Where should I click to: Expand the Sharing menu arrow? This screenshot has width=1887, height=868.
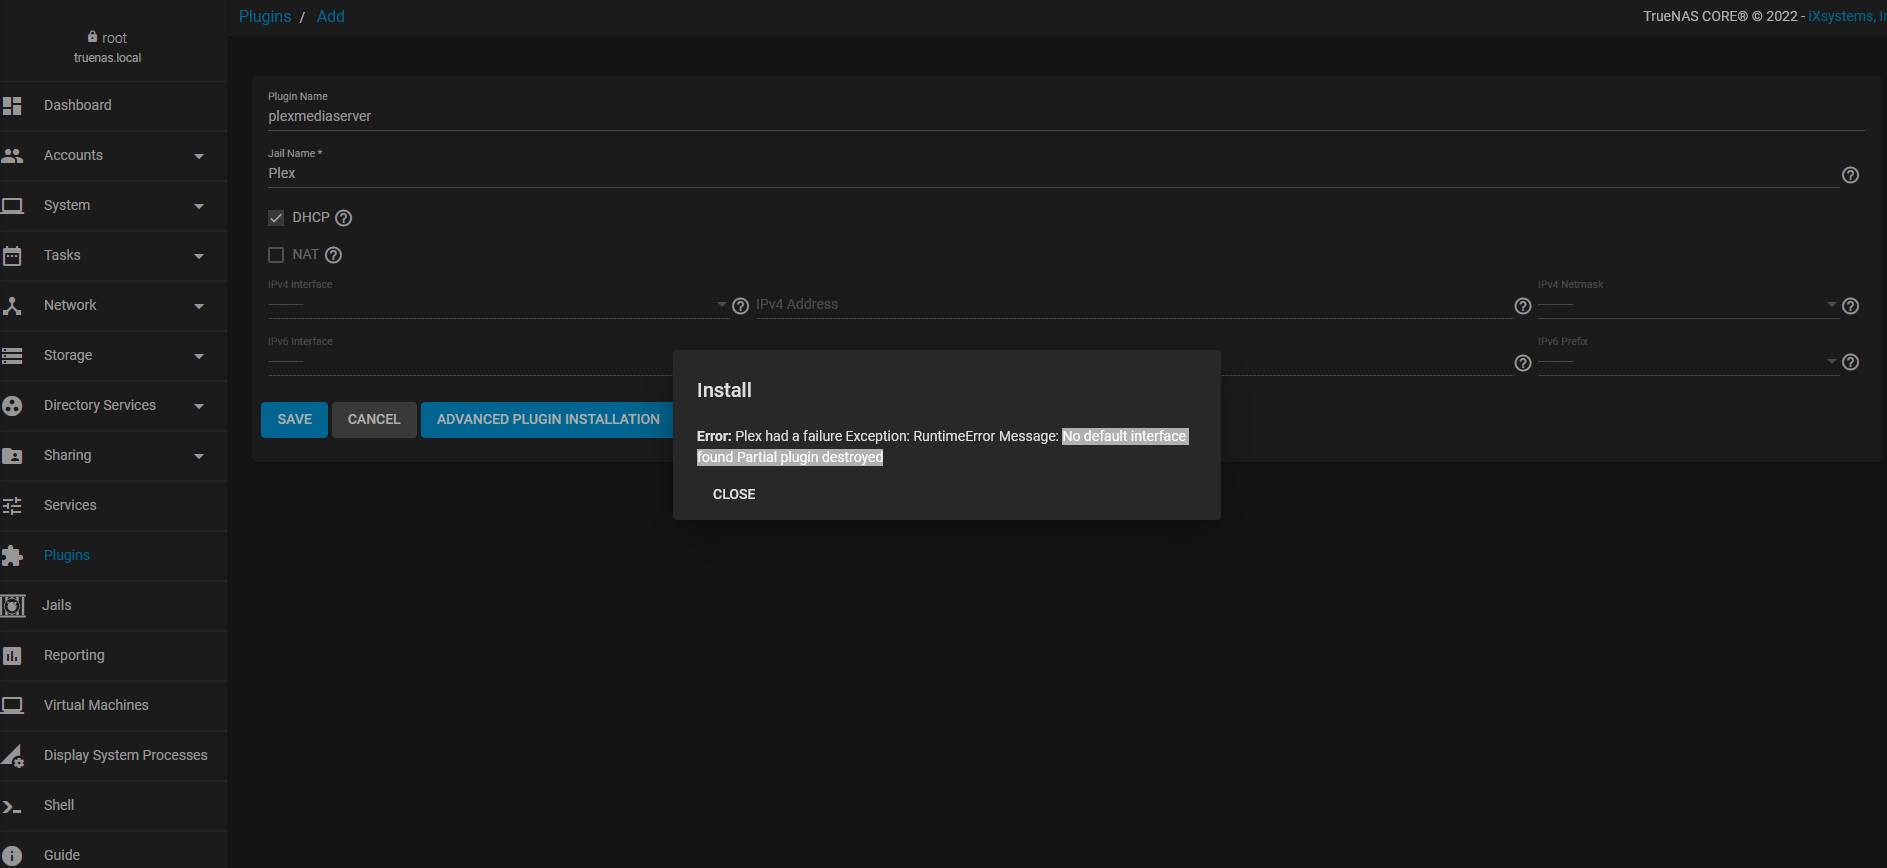(x=199, y=456)
